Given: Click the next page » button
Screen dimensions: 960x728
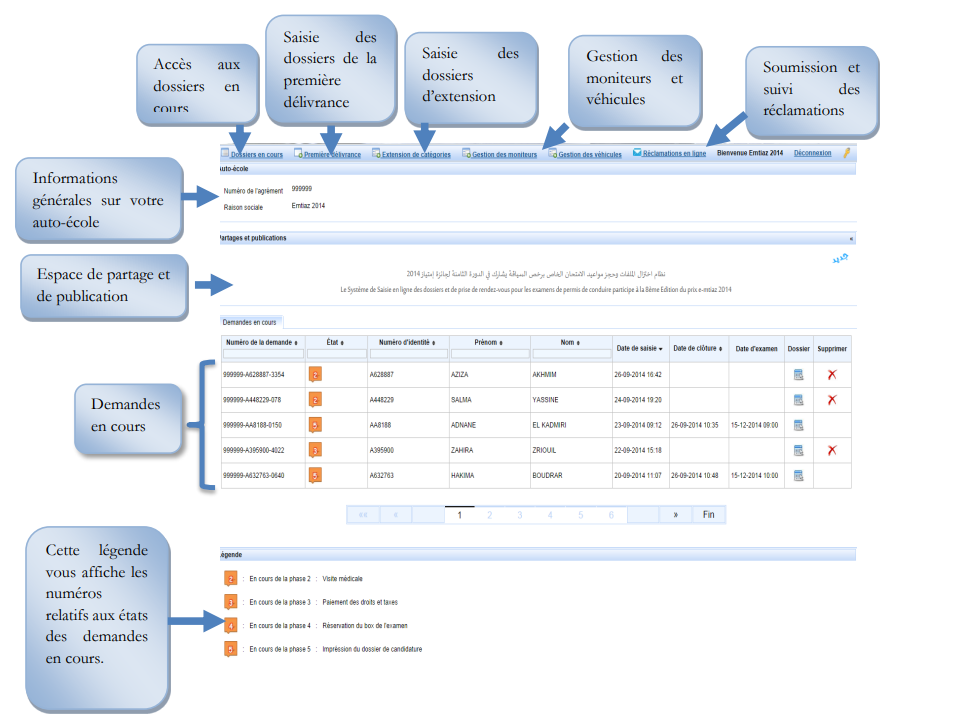Looking at the screenshot, I should click(675, 515).
